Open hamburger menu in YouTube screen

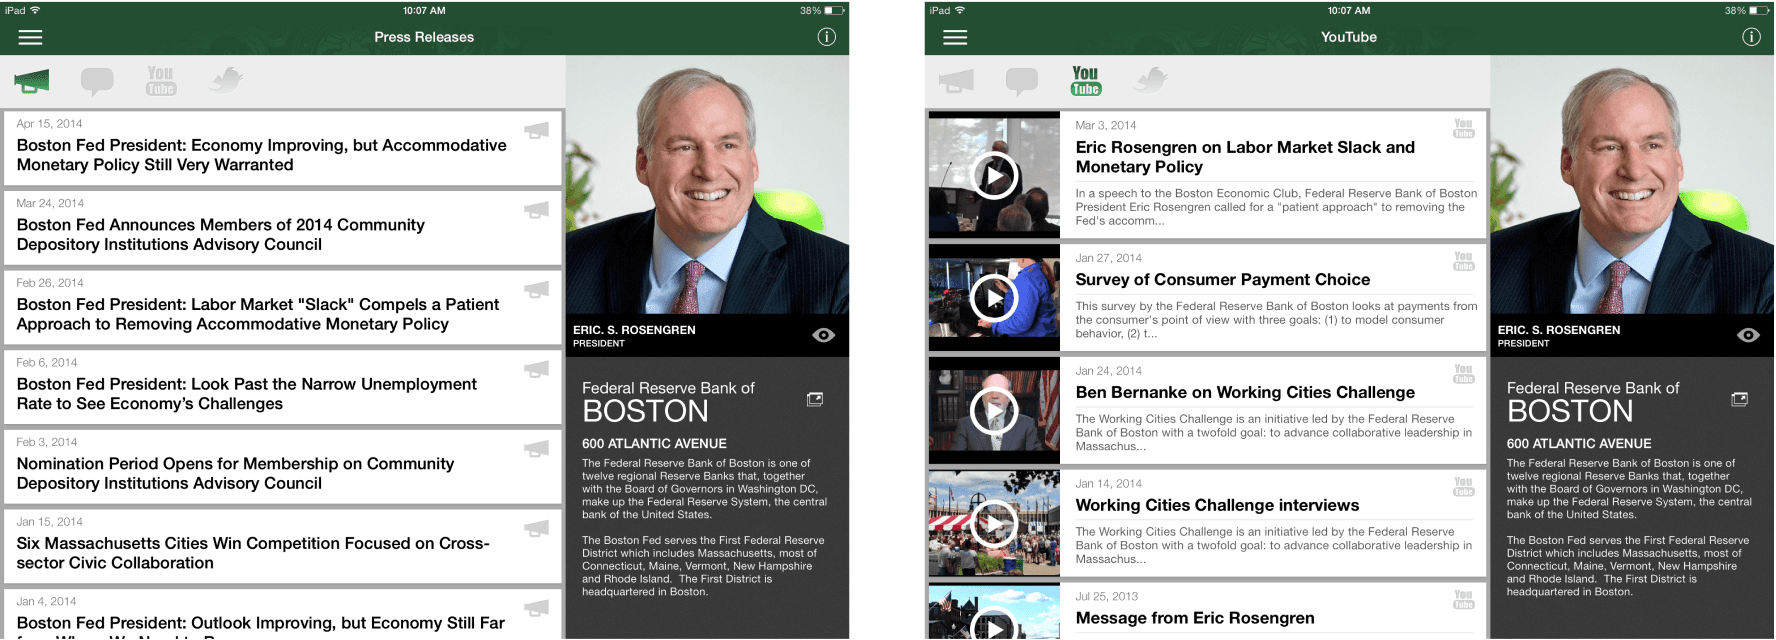955,37
